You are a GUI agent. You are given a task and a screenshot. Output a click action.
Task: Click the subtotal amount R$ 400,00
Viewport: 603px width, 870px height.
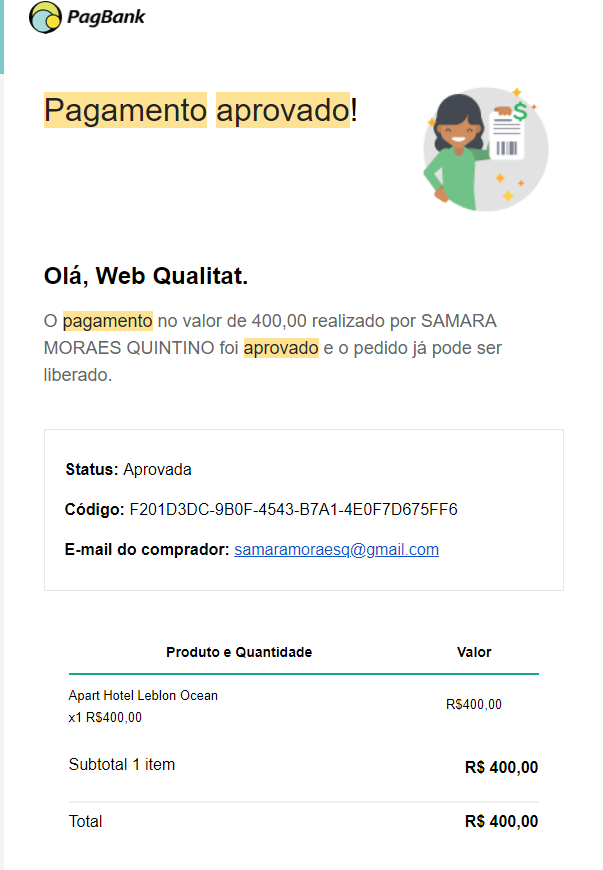(501, 768)
